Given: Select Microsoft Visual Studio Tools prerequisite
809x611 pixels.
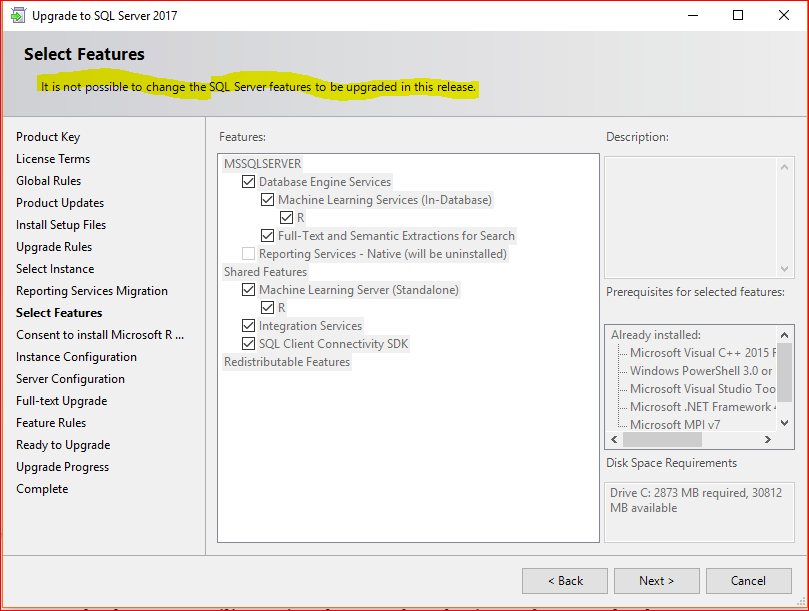Looking at the screenshot, I should [x=702, y=389].
